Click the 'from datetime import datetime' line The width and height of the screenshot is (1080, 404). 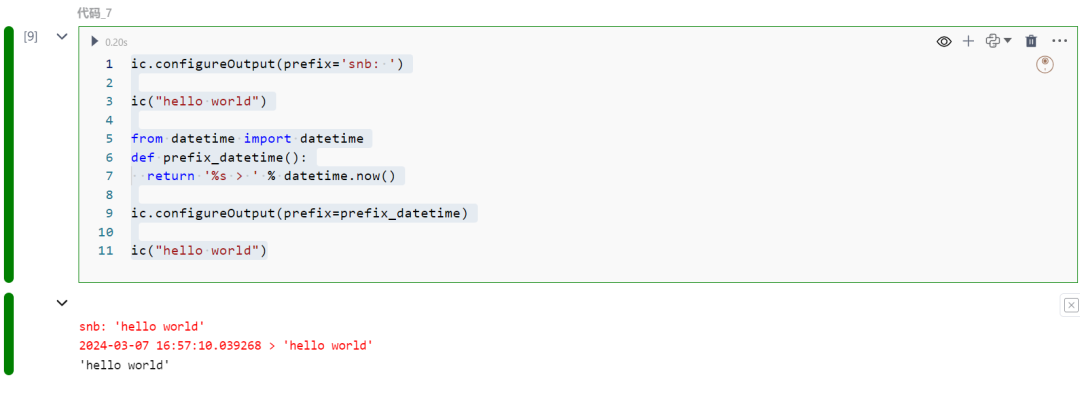pyautogui.click(x=247, y=138)
